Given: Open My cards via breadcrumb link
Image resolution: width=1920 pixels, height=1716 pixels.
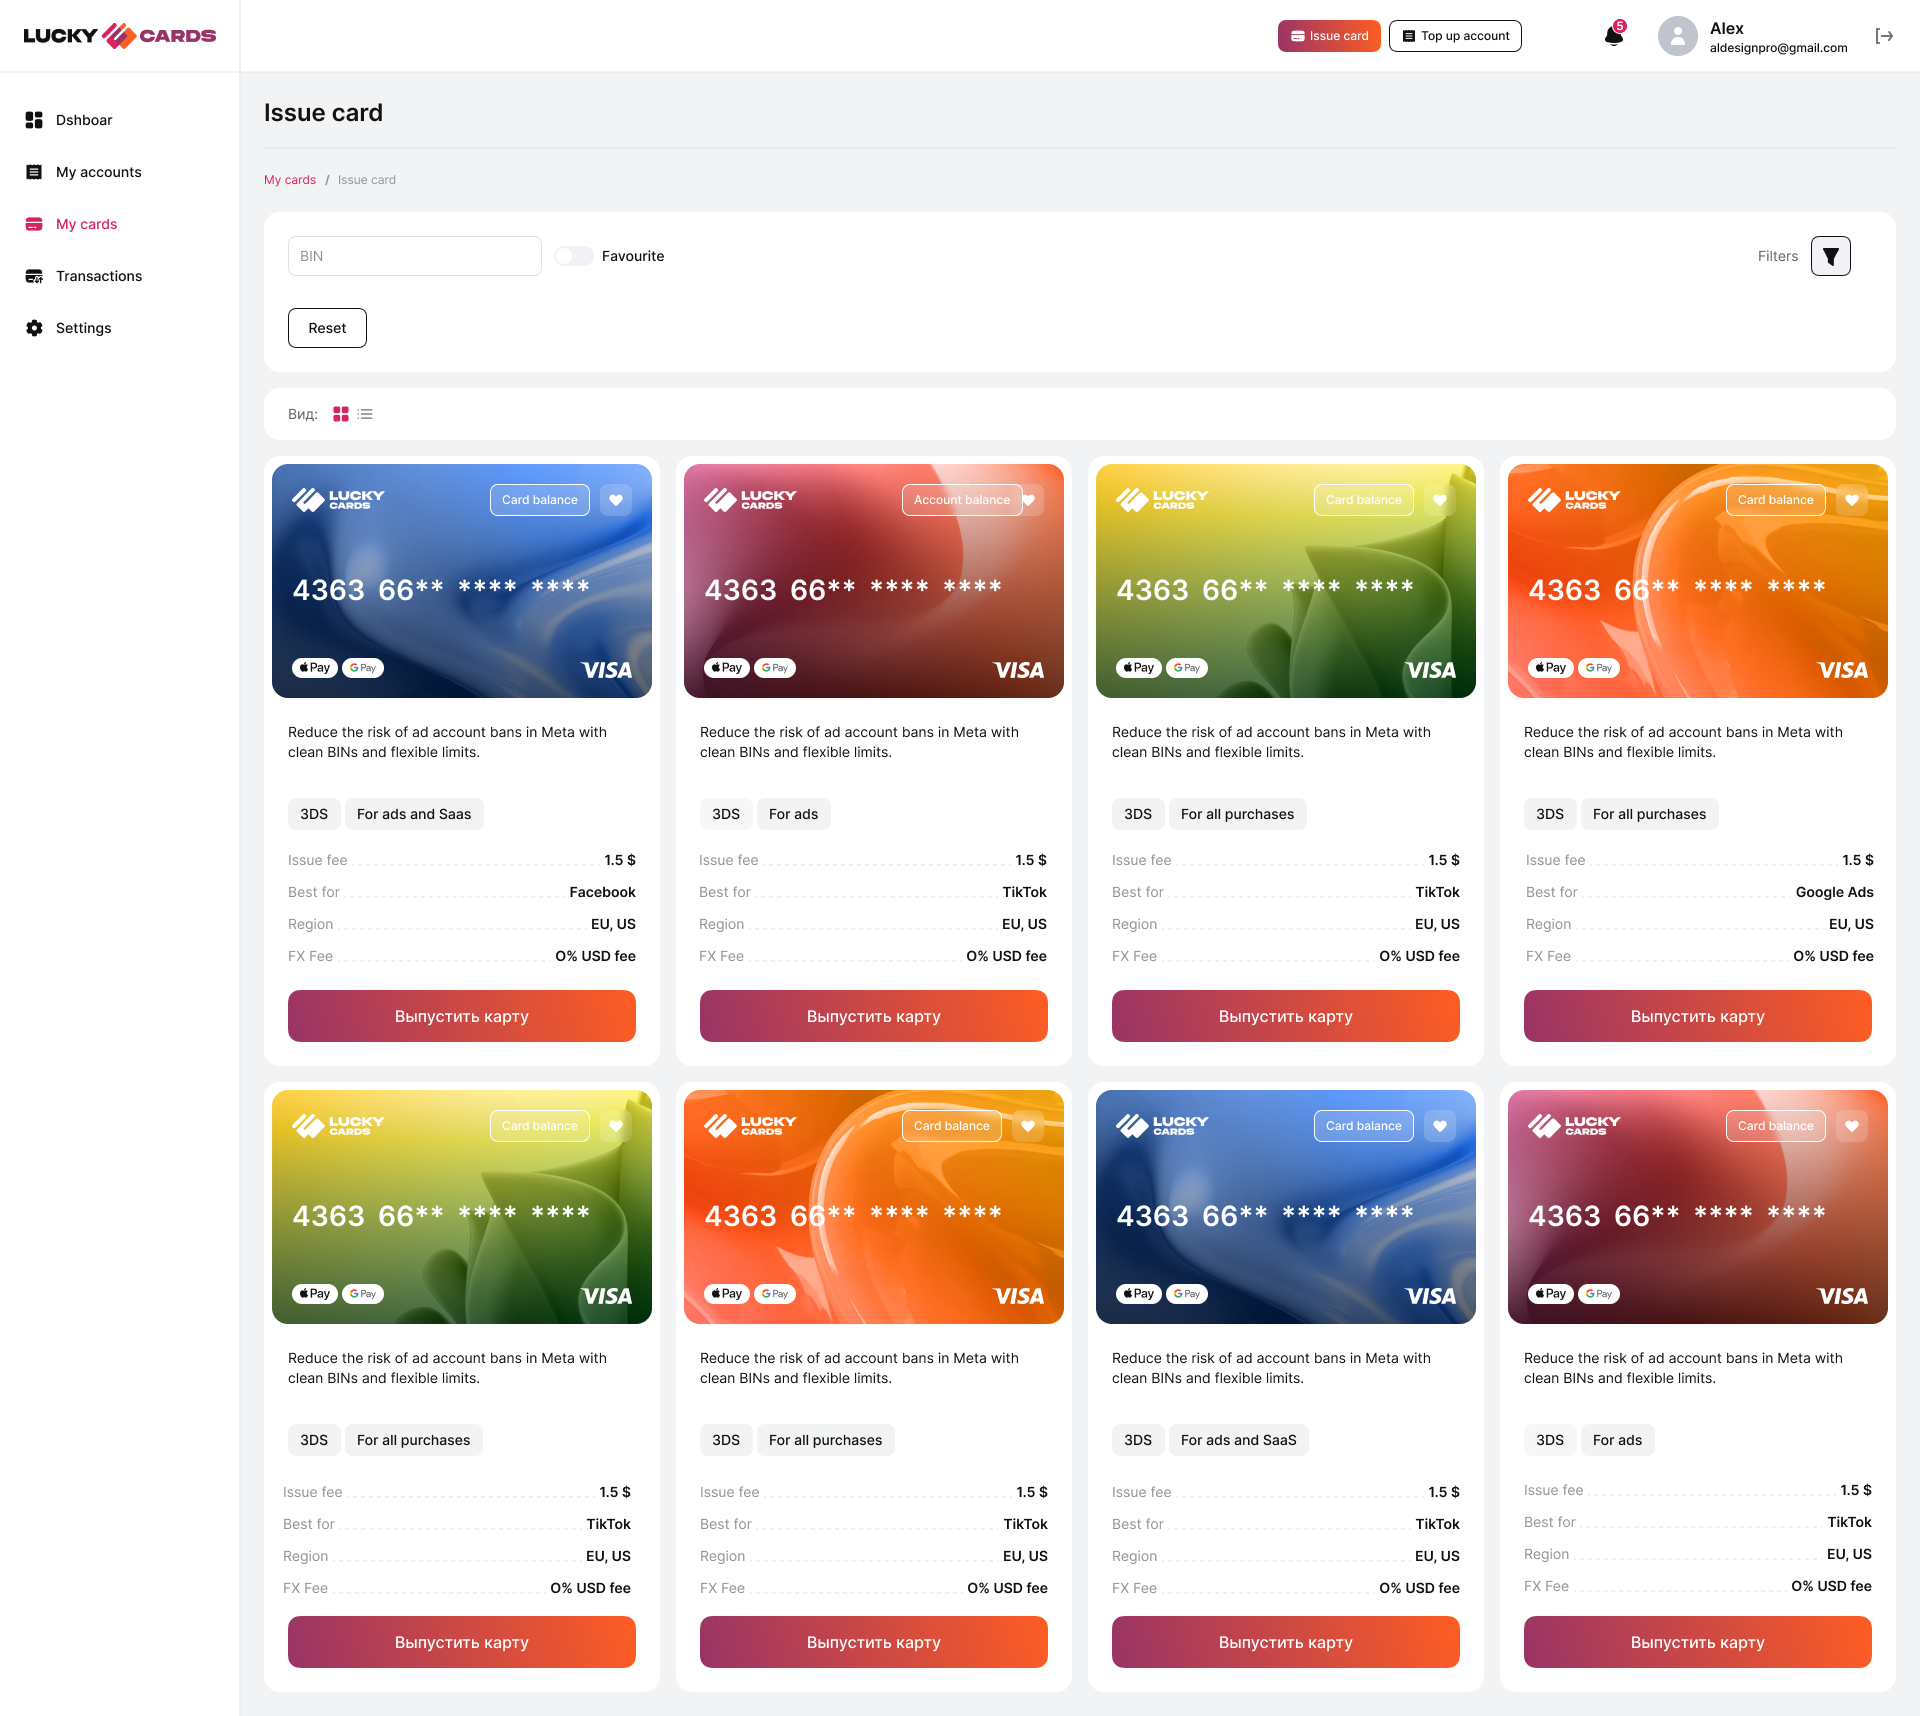Looking at the screenshot, I should point(290,180).
